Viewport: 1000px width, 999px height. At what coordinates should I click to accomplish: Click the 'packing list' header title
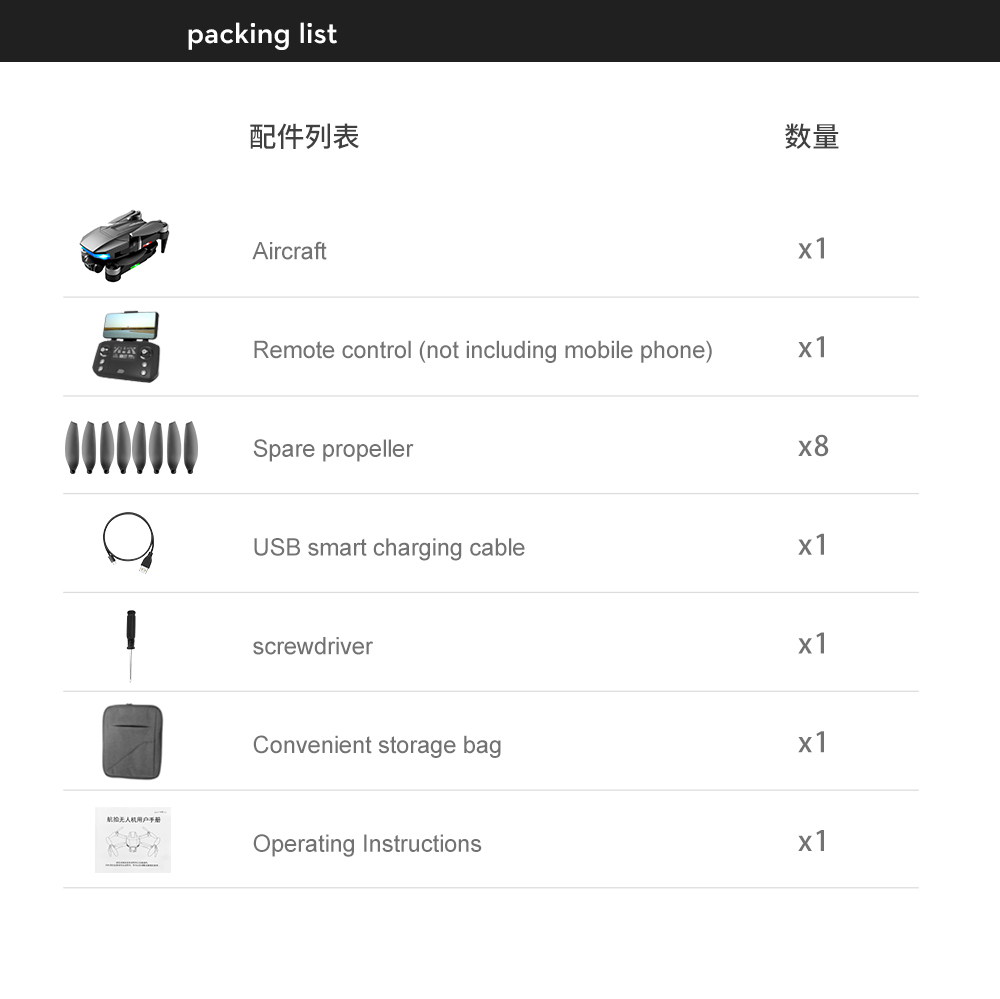point(262,34)
